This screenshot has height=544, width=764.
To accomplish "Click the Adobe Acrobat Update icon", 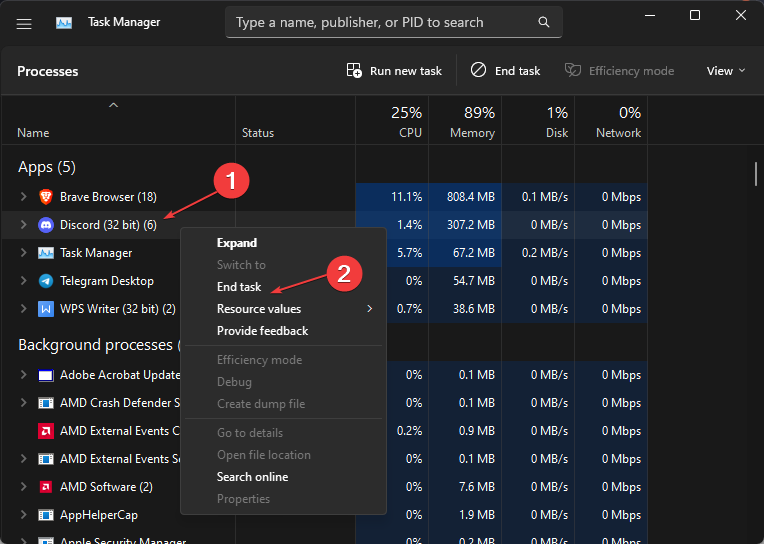I will tap(46, 375).
